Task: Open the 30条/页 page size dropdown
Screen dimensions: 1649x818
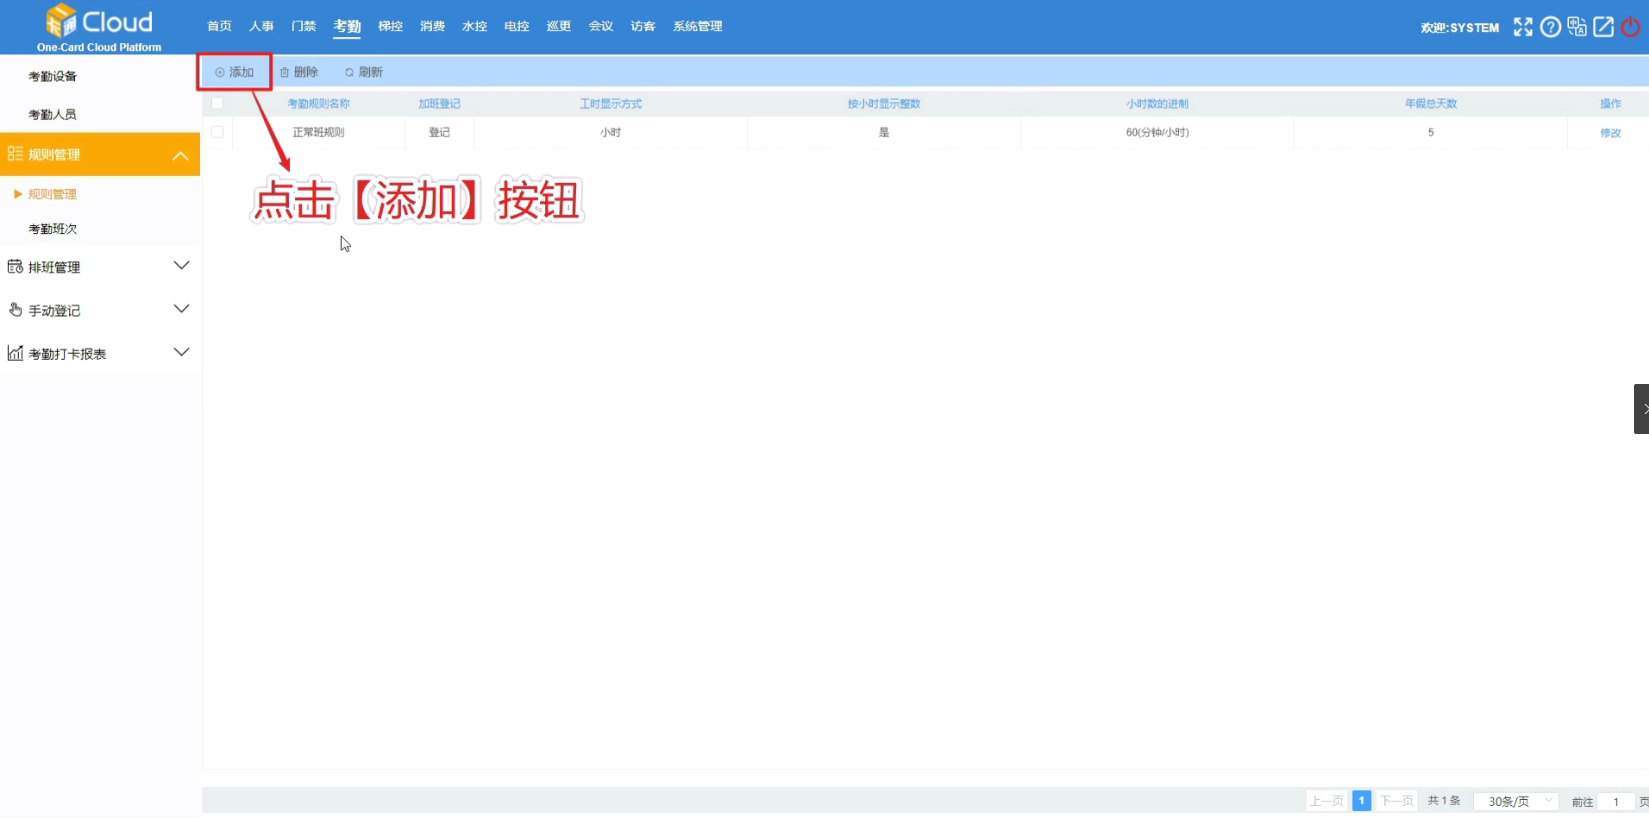Action: coord(1516,801)
